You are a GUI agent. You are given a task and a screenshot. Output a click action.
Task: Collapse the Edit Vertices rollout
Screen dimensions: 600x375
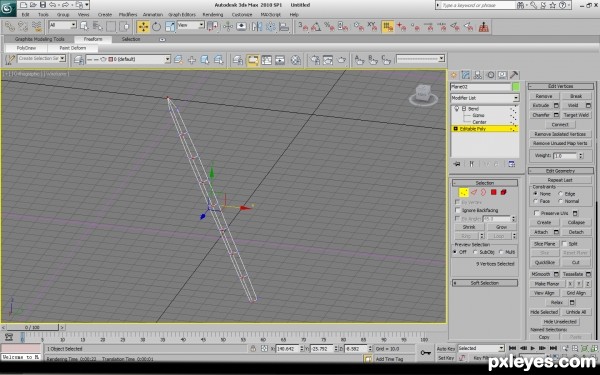(x=561, y=86)
